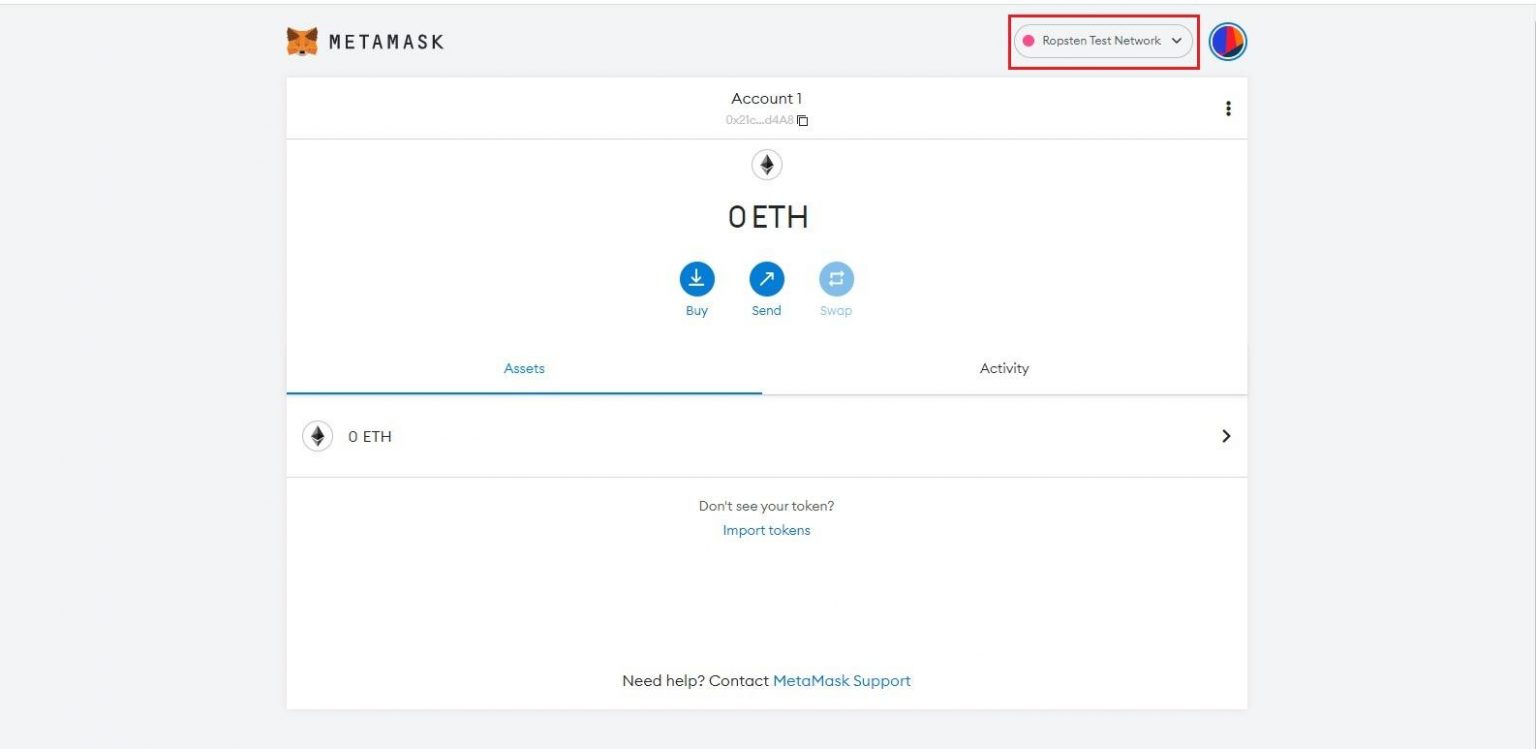Select the Assets tab

(x=524, y=368)
